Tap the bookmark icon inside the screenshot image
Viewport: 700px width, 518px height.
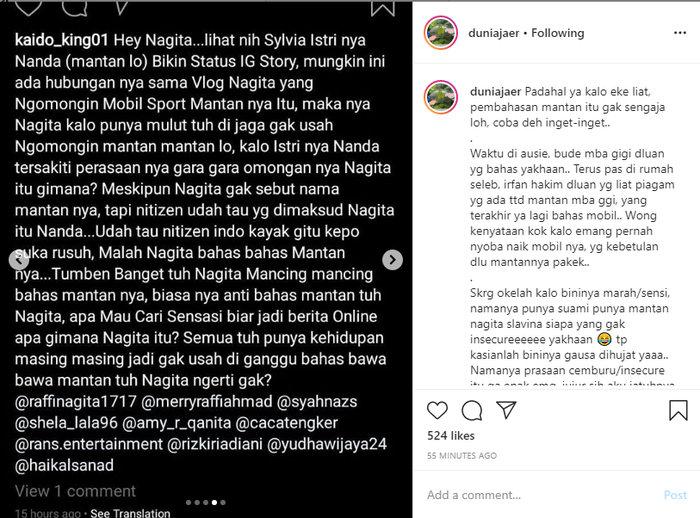click(x=383, y=8)
